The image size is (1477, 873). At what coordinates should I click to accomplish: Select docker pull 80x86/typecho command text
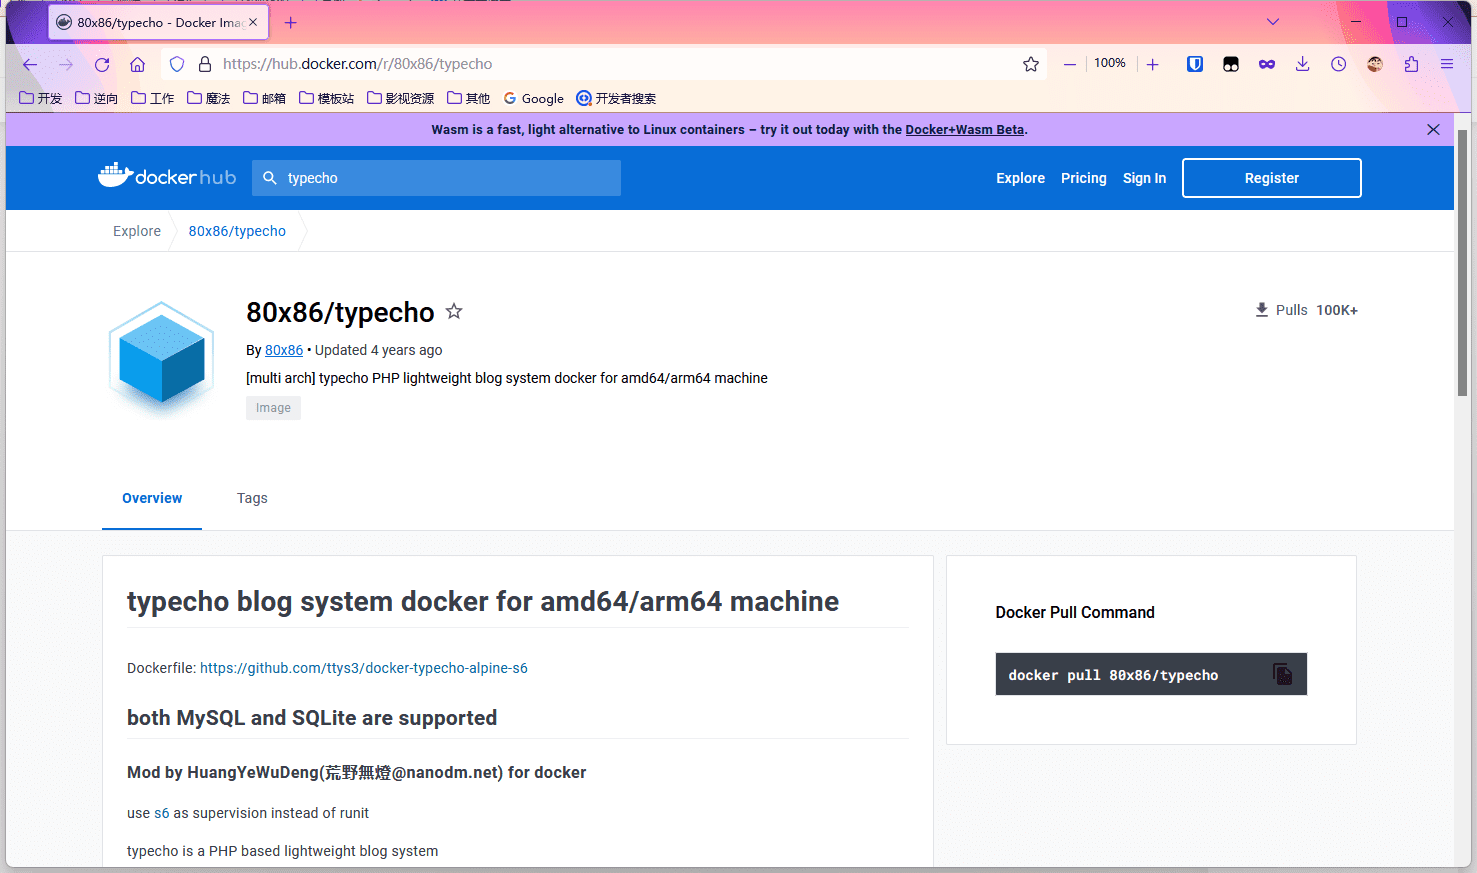pos(1113,675)
